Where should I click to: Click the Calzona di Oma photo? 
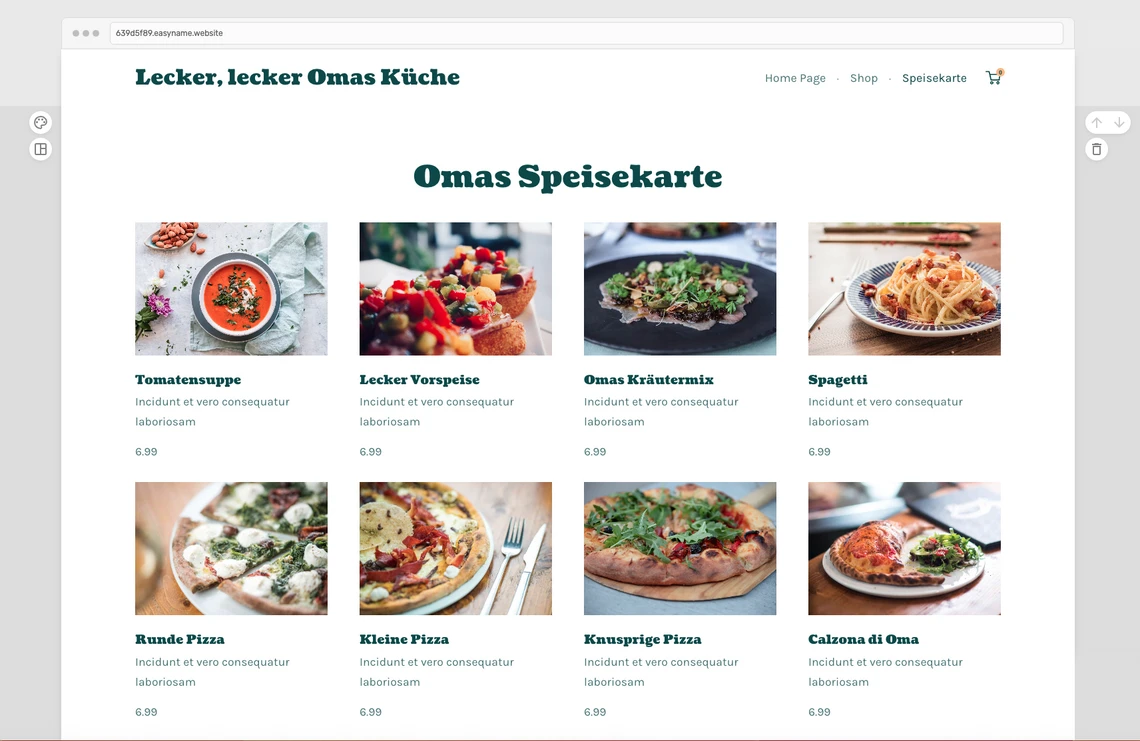click(x=904, y=548)
